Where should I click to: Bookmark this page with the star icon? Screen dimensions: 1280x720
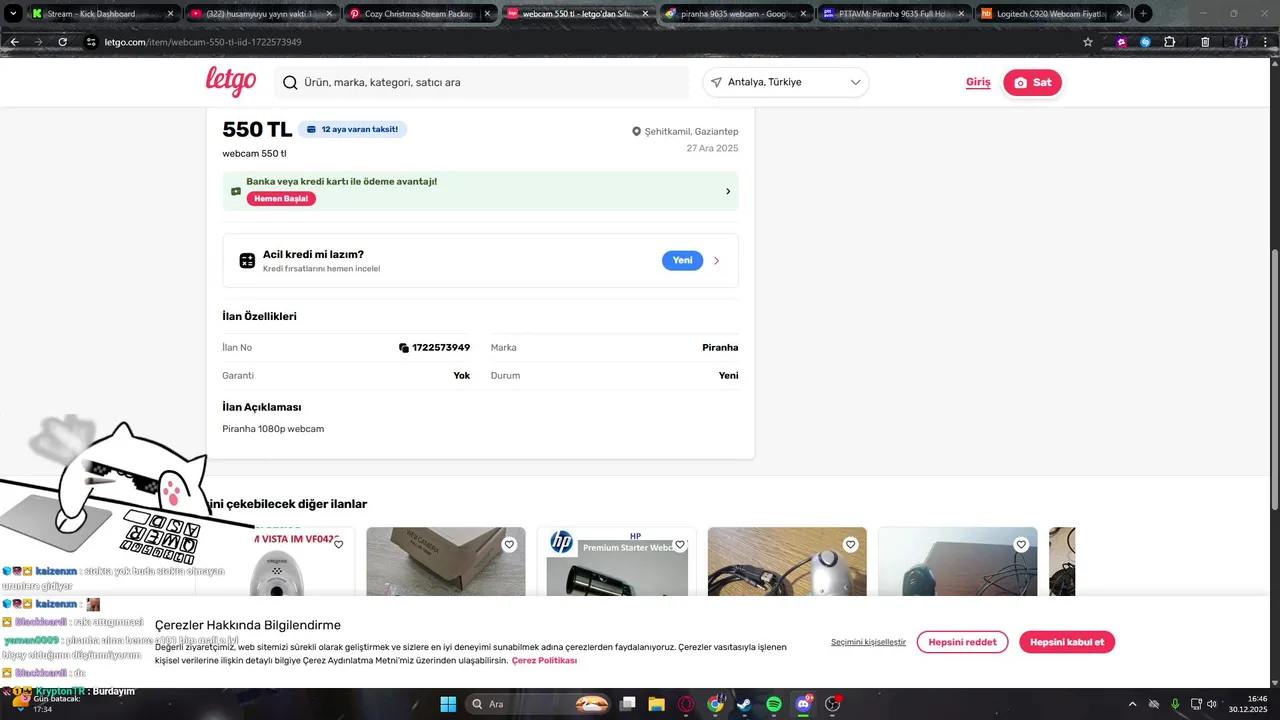(x=1088, y=42)
